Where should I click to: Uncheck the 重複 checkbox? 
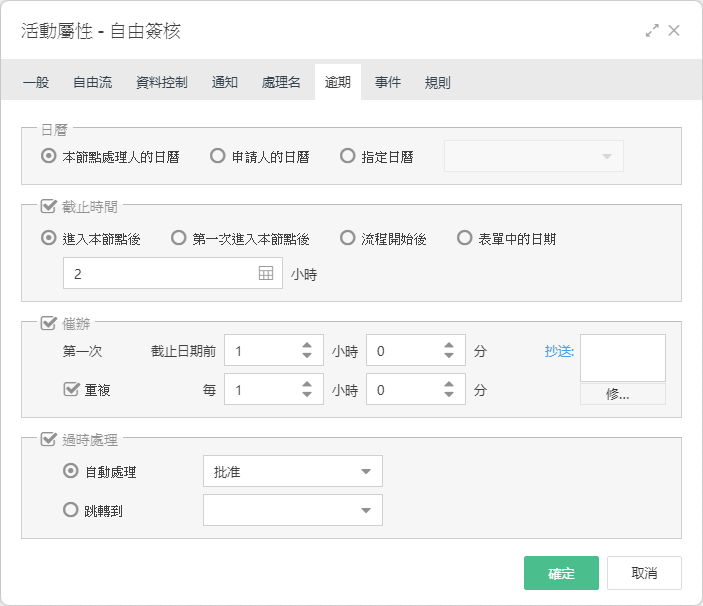click(71, 389)
